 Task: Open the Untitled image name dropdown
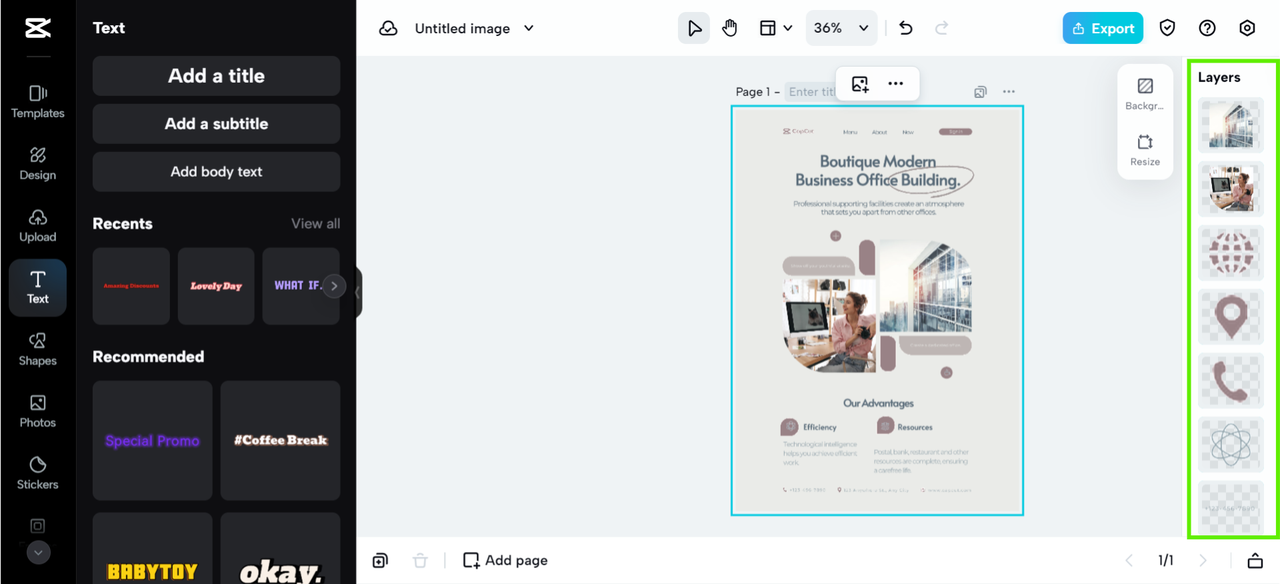(474, 28)
